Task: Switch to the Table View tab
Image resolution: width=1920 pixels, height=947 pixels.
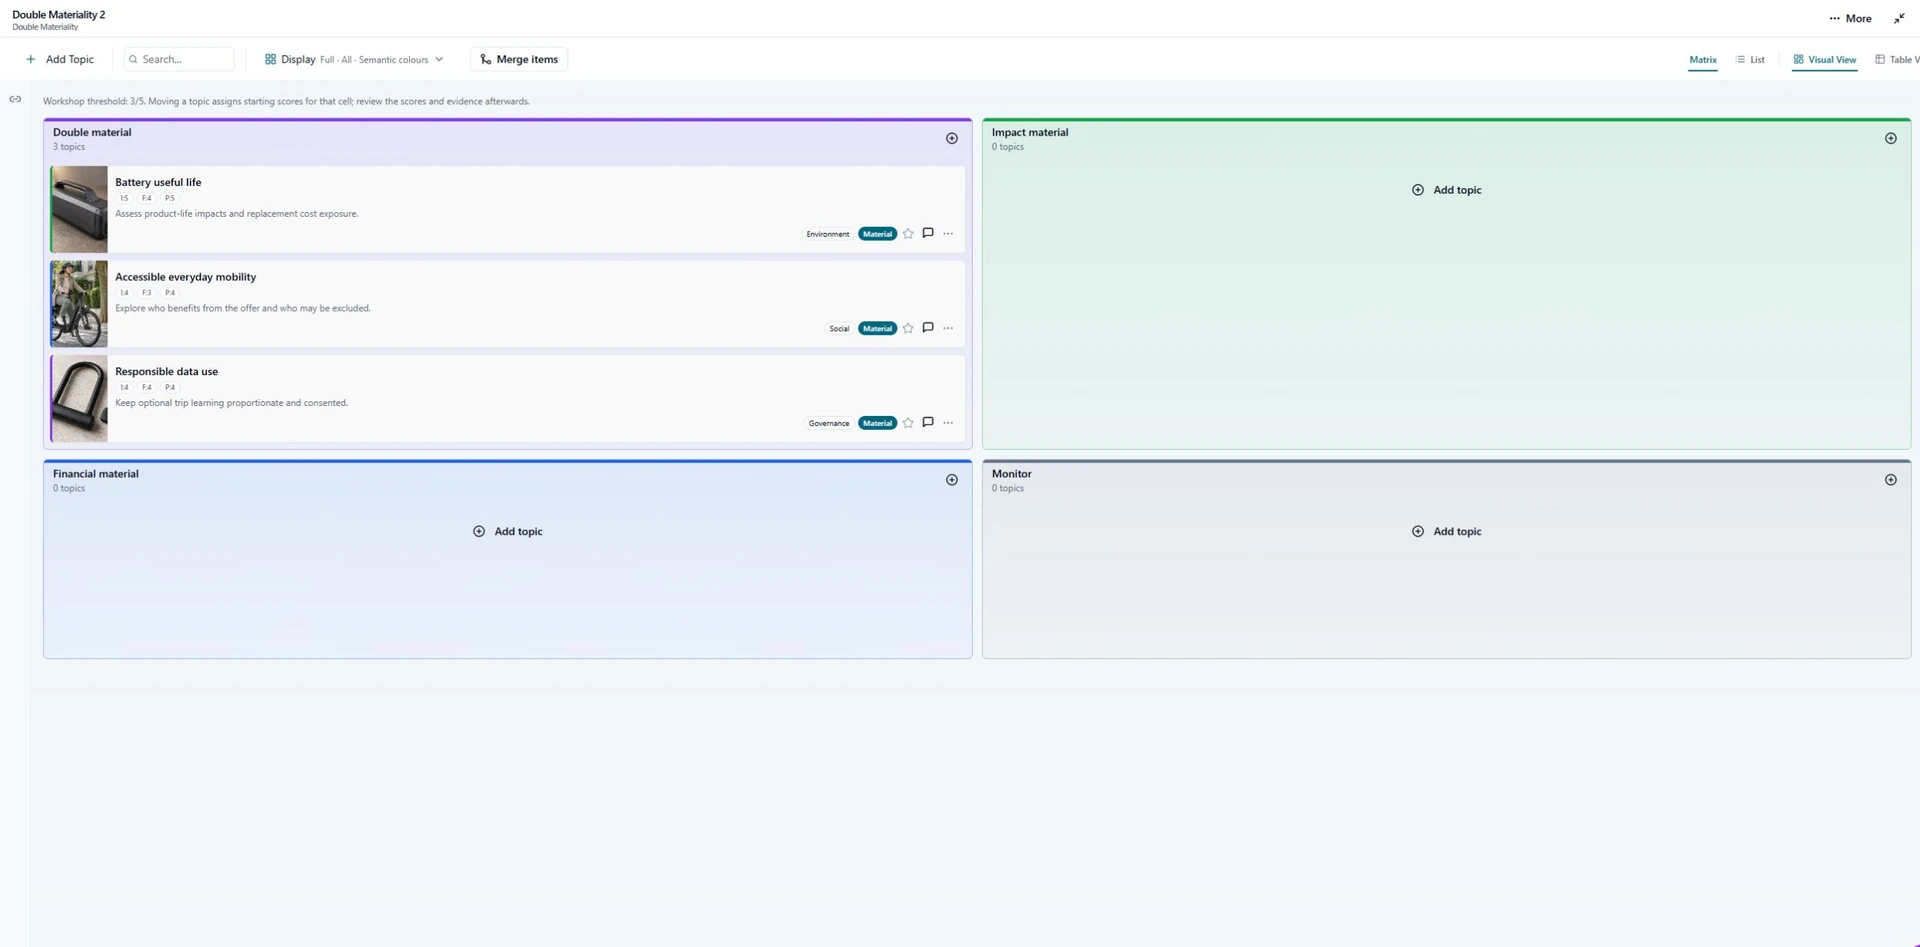Action: pyautogui.click(x=1896, y=60)
